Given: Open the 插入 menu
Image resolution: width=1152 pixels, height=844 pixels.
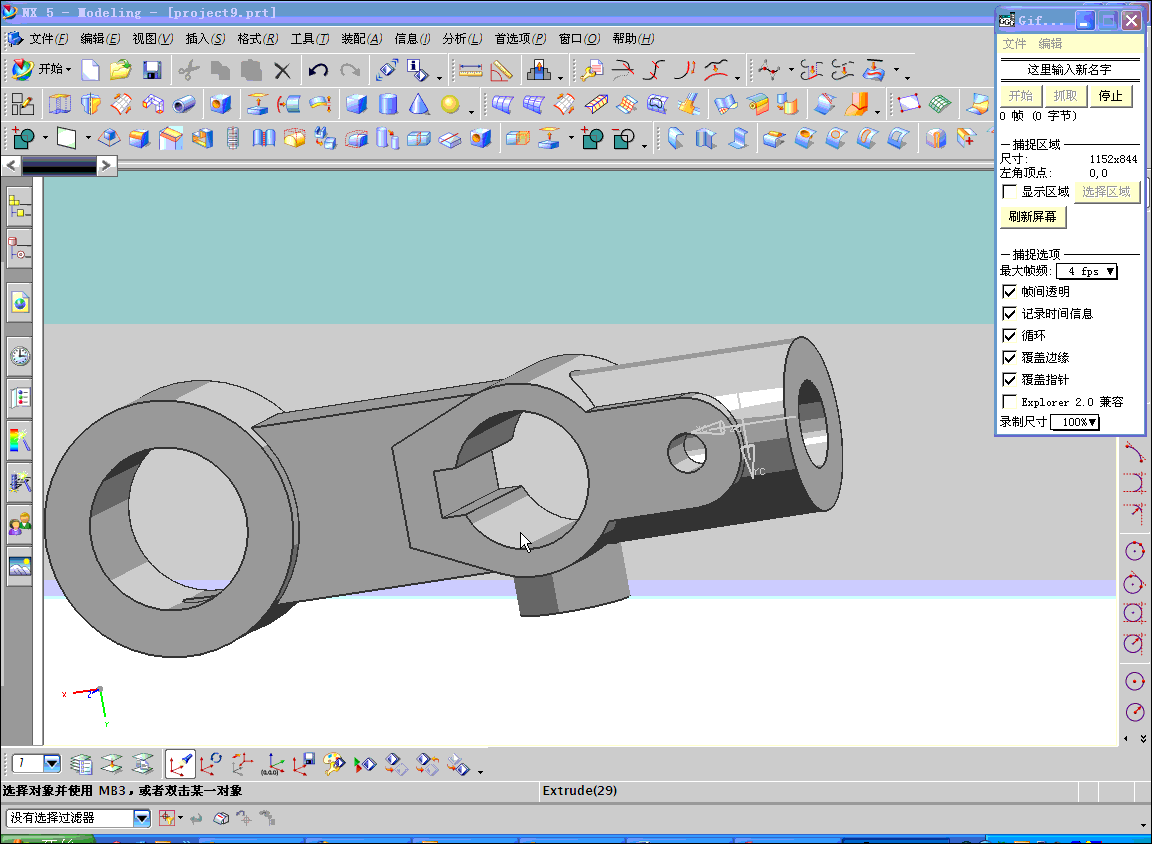Looking at the screenshot, I should click(x=206, y=38).
